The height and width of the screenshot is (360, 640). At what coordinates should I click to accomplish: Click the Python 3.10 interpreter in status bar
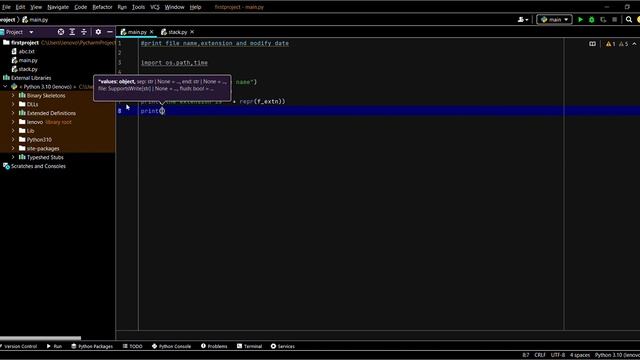coord(617,355)
